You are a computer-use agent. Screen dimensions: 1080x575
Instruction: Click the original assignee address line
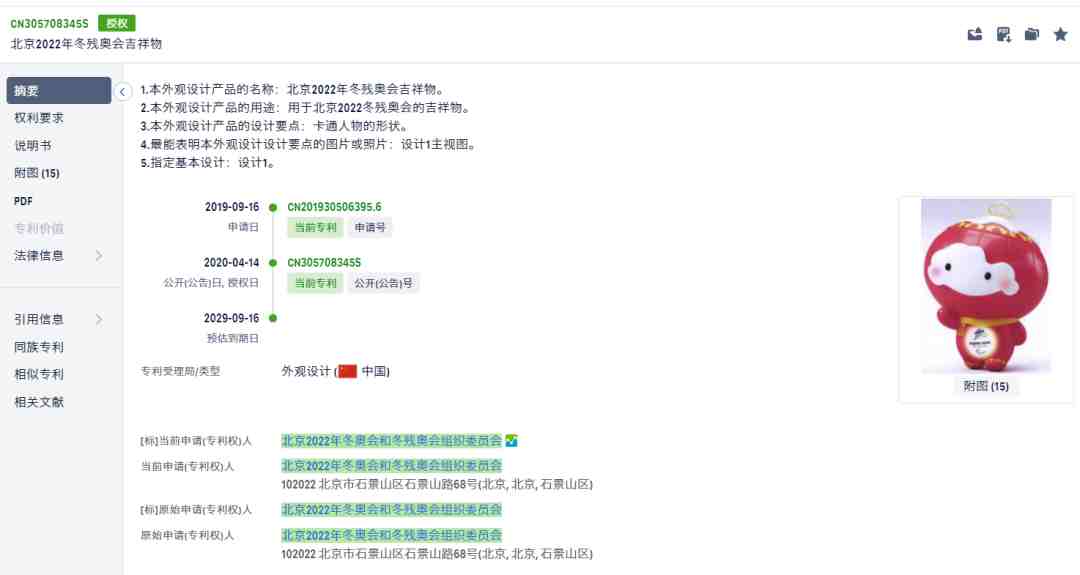(x=437, y=554)
